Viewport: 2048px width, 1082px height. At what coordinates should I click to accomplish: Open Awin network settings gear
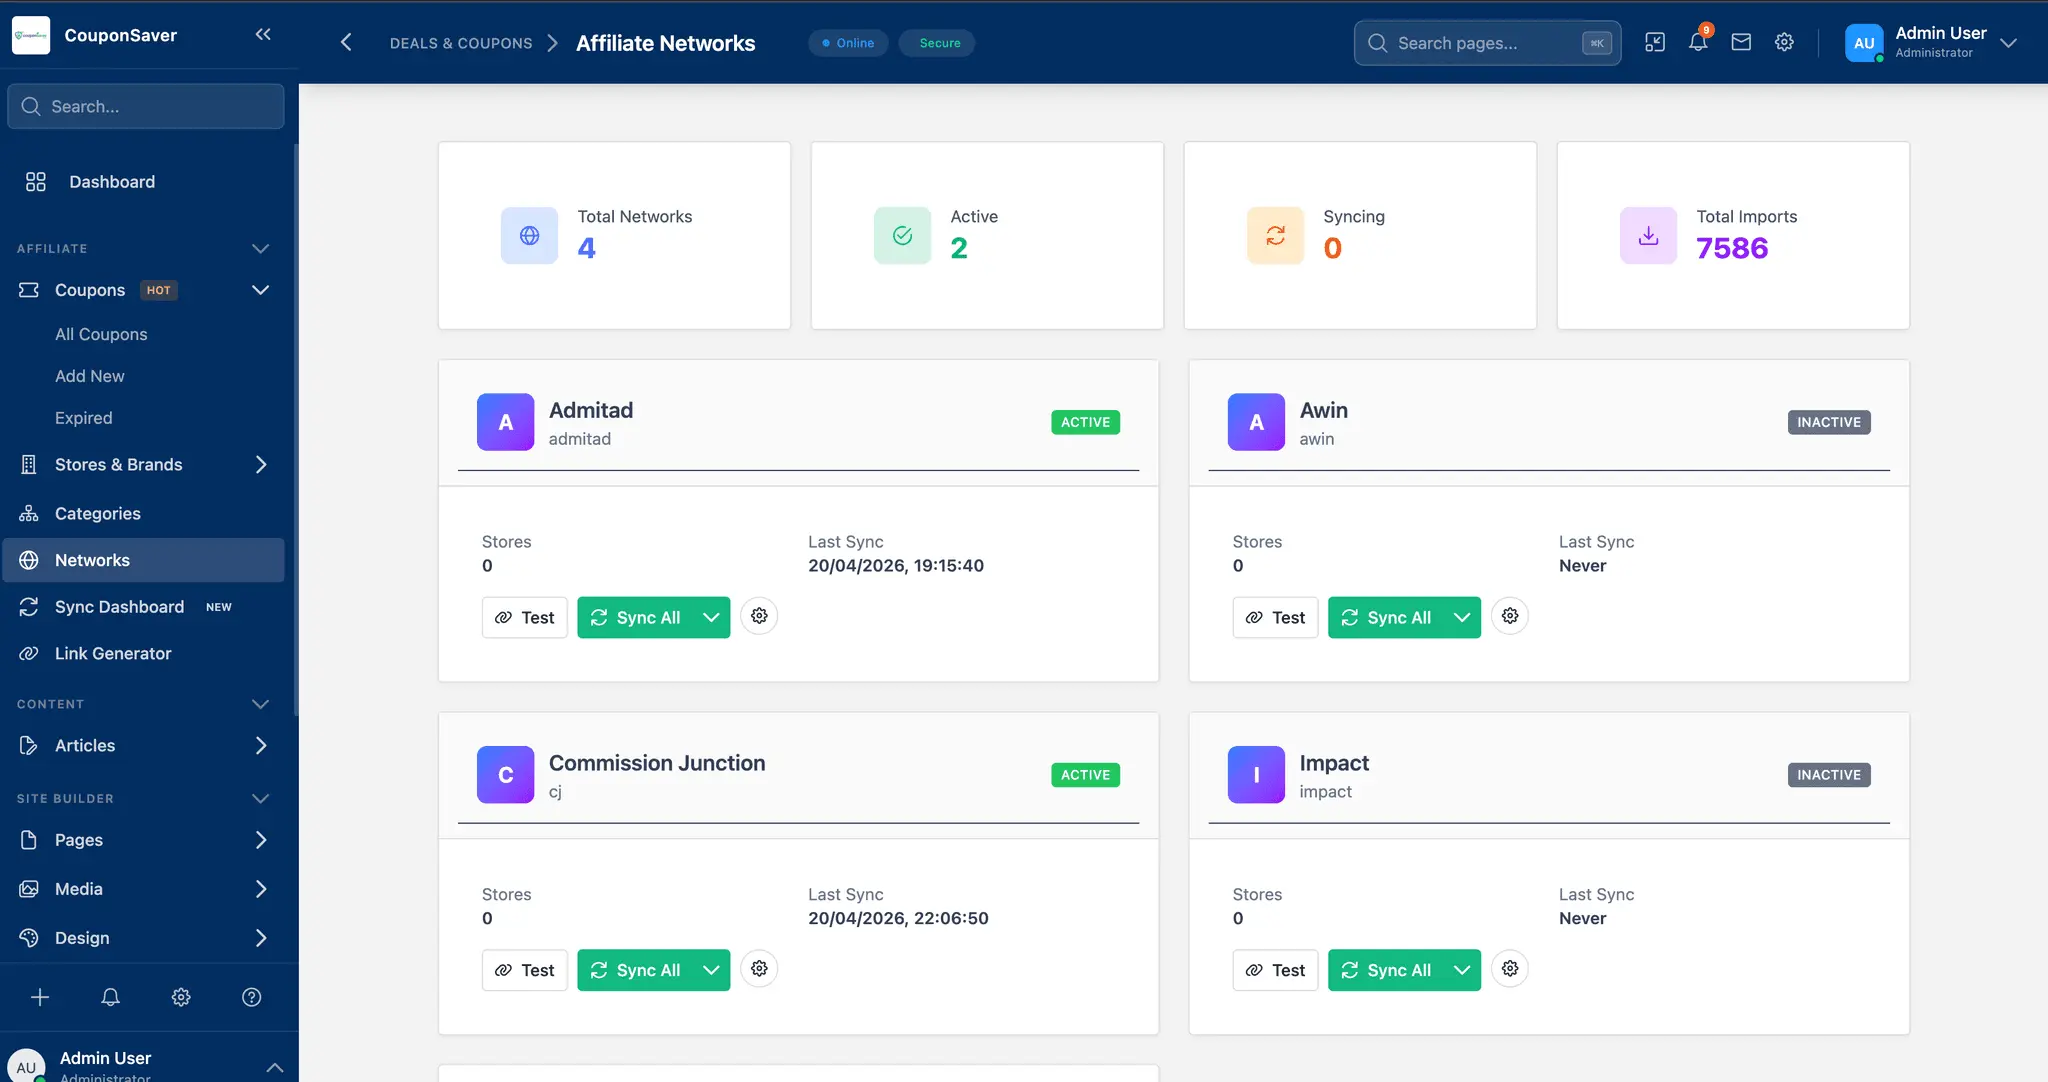click(x=1510, y=616)
